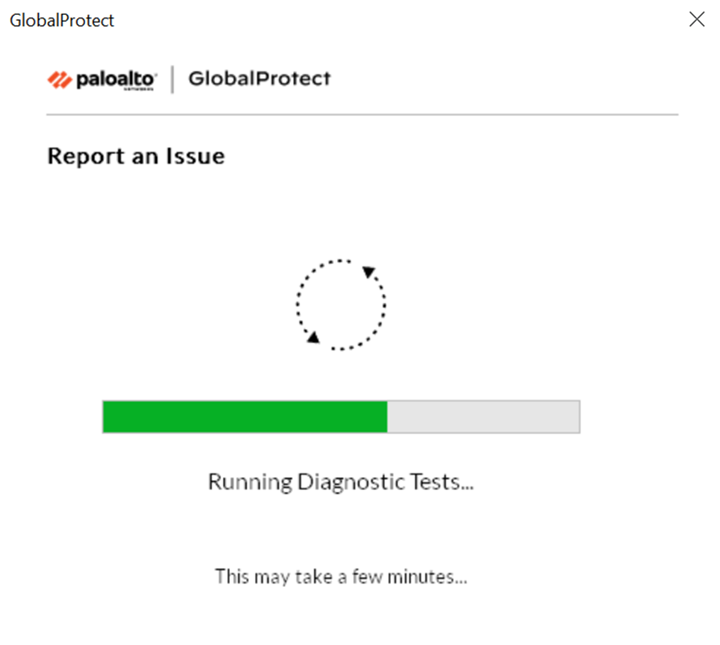Click the horizontal separator line below the header
Screen dimensions: 720x645
click(x=362, y=115)
